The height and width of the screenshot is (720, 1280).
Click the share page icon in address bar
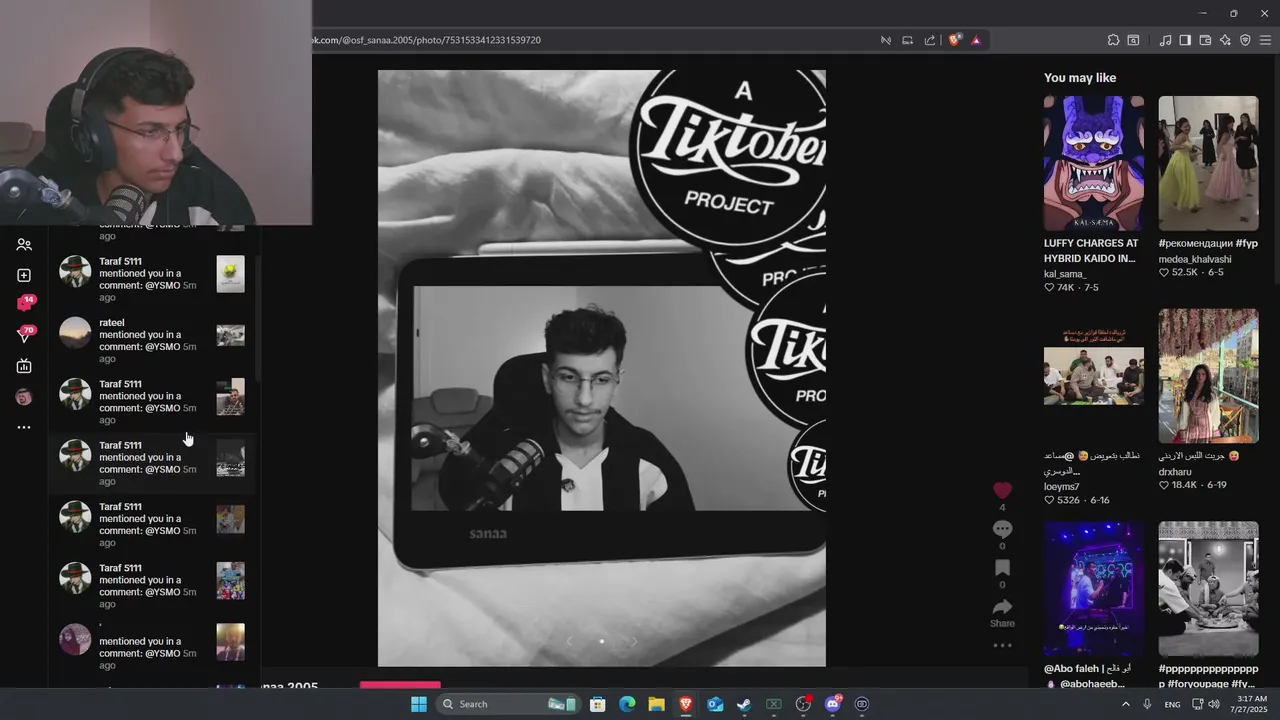pos(930,40)
